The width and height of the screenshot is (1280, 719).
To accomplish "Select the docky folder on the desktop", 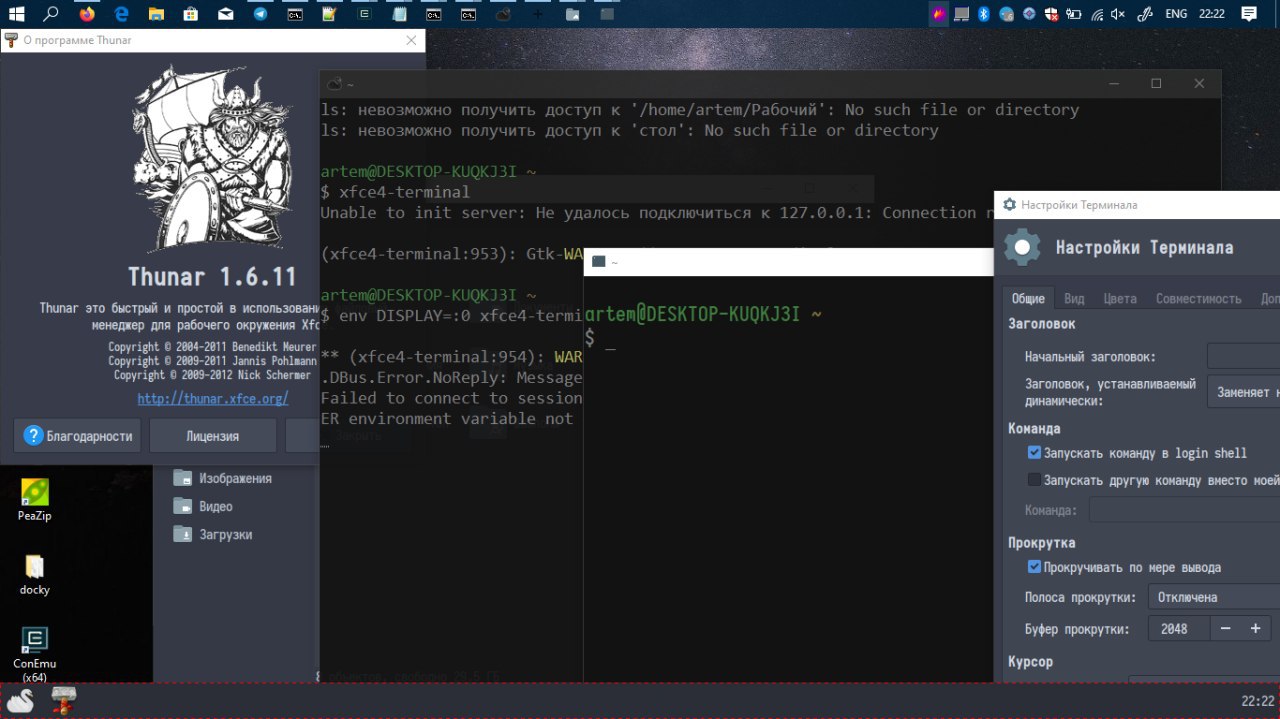I will pos(34,575).
